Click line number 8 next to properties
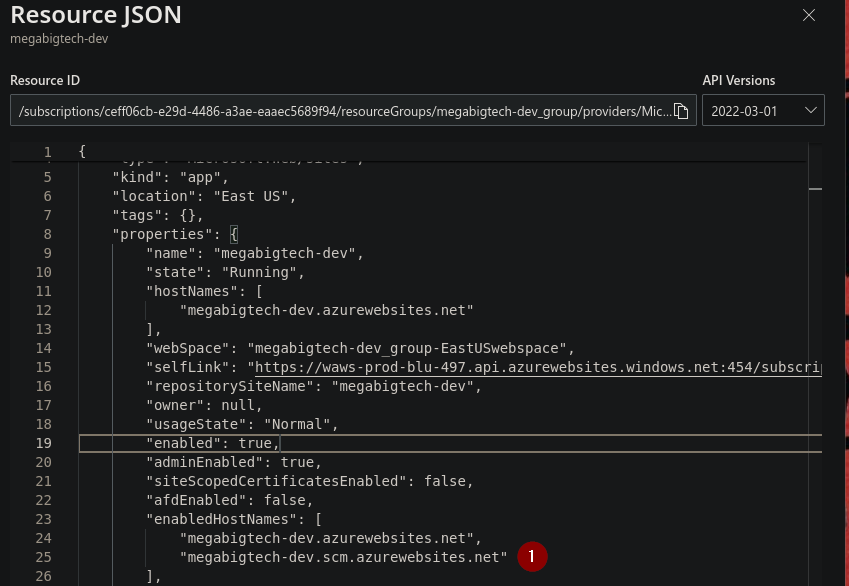 [x=47, y=233]
